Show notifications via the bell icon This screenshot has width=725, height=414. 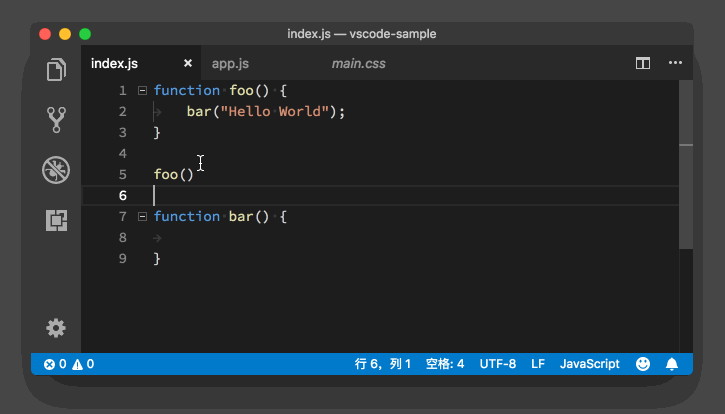672,364
